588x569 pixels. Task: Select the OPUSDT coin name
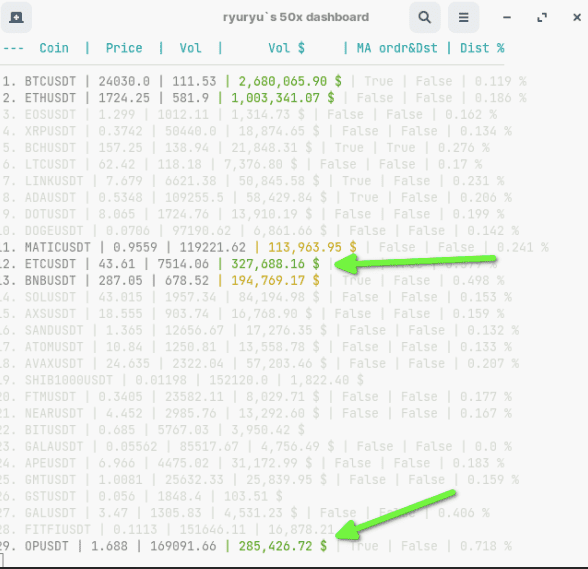(46, 546)
